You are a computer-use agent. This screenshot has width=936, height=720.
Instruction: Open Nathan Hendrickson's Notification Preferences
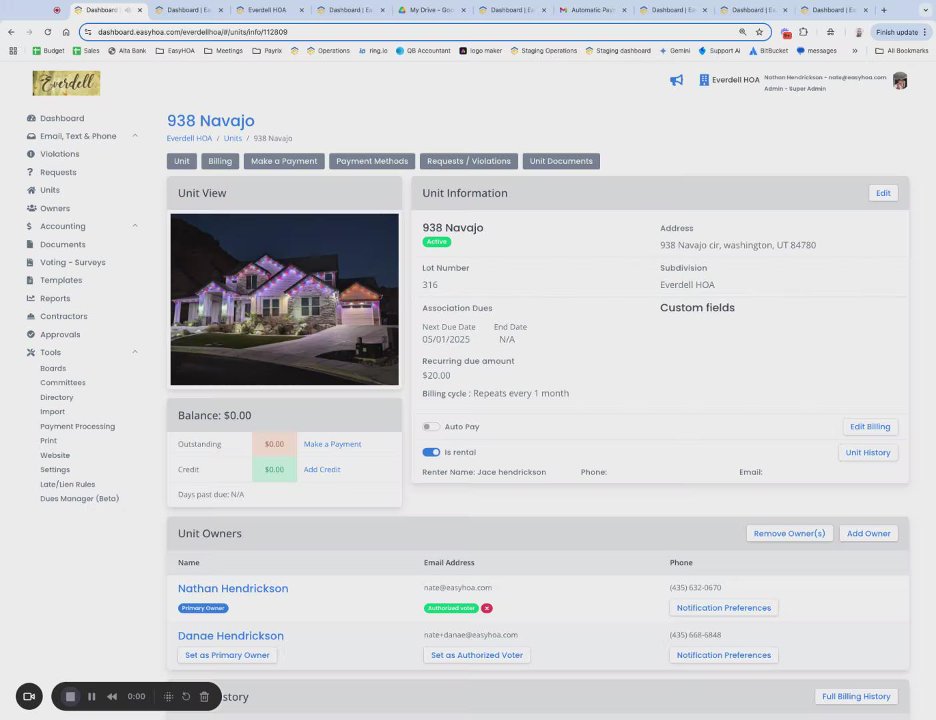pos(723,608)
